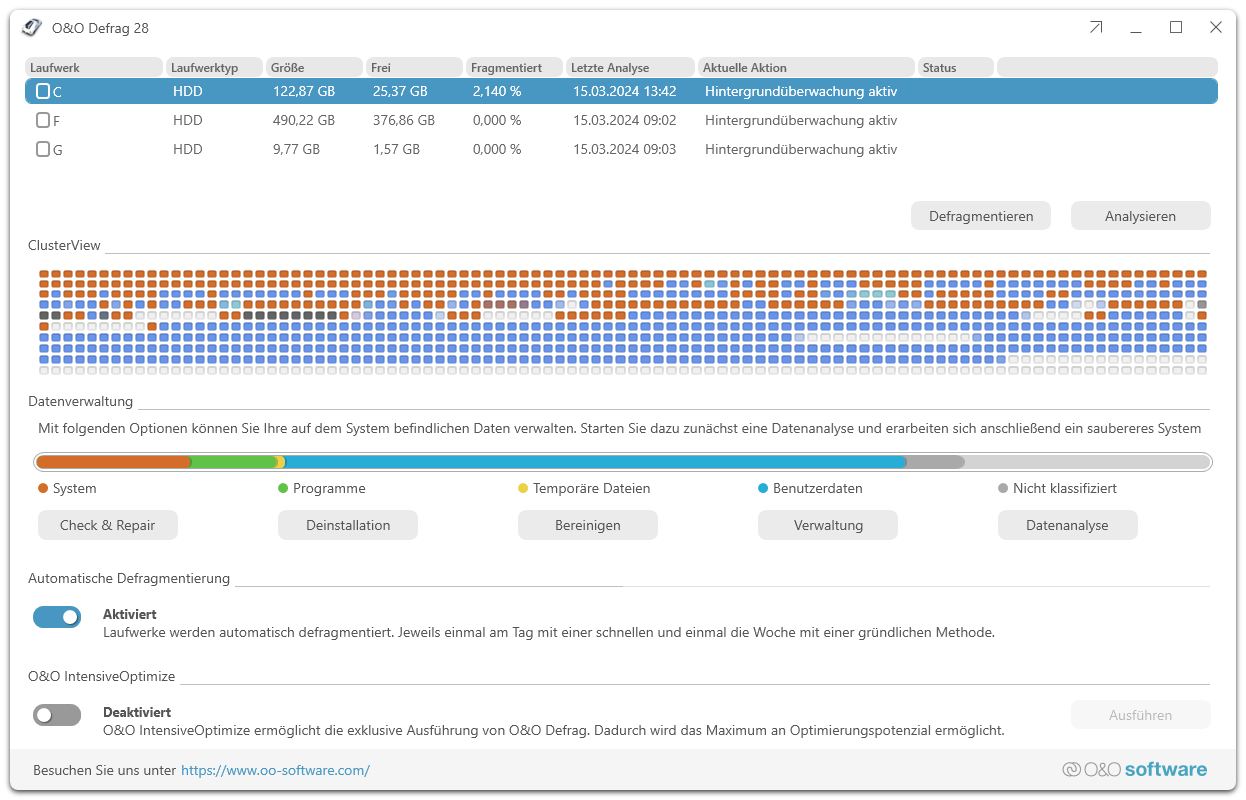Click the O&O software logo in the footer

1135,769
